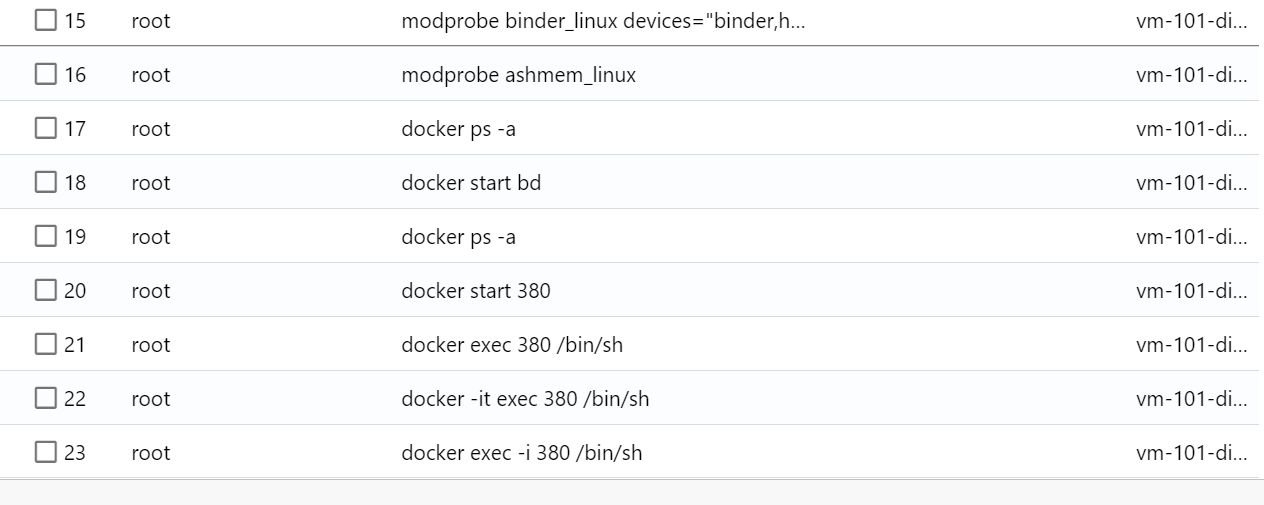Tick the checkbox for row 16
Screen dimensions: 1264x505
[46, 75]
